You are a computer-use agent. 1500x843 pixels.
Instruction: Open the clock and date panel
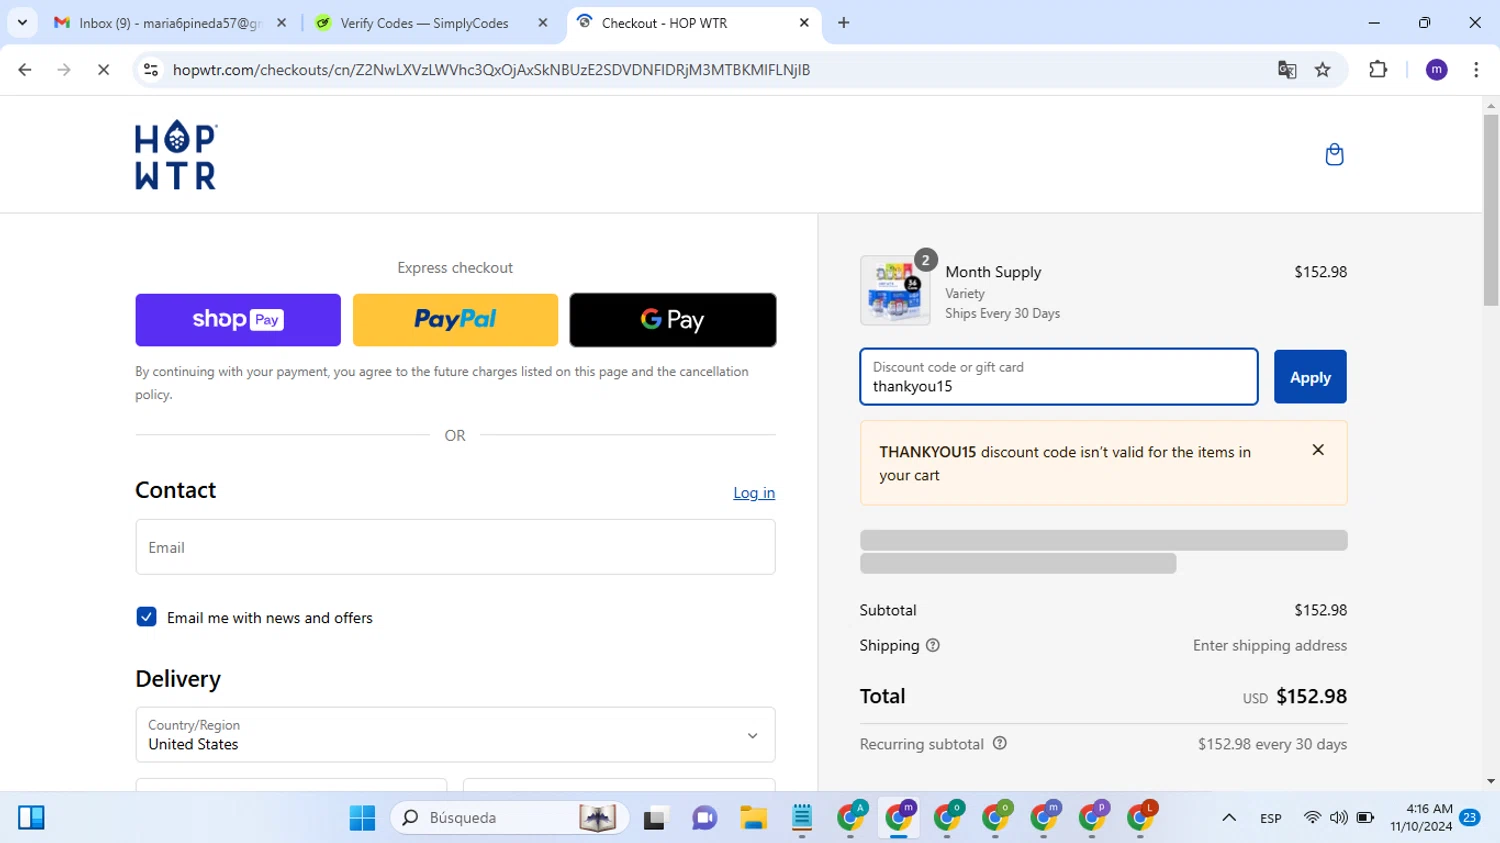click(x=1421, y=818)
